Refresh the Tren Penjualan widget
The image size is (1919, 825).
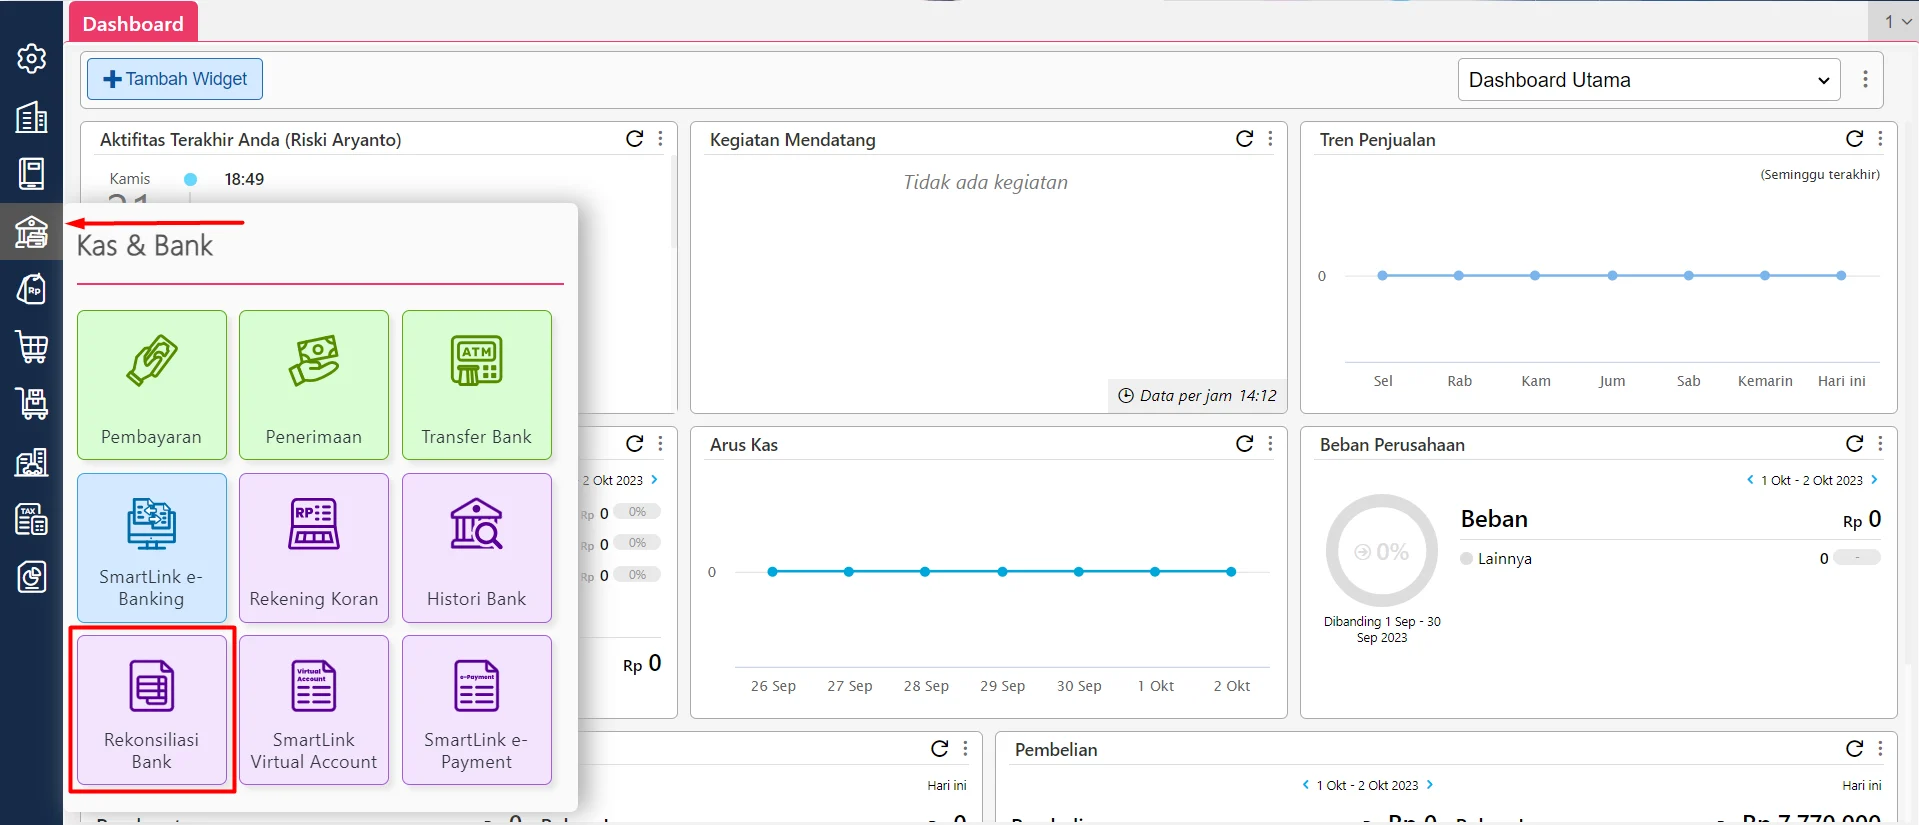point(1854,139)
